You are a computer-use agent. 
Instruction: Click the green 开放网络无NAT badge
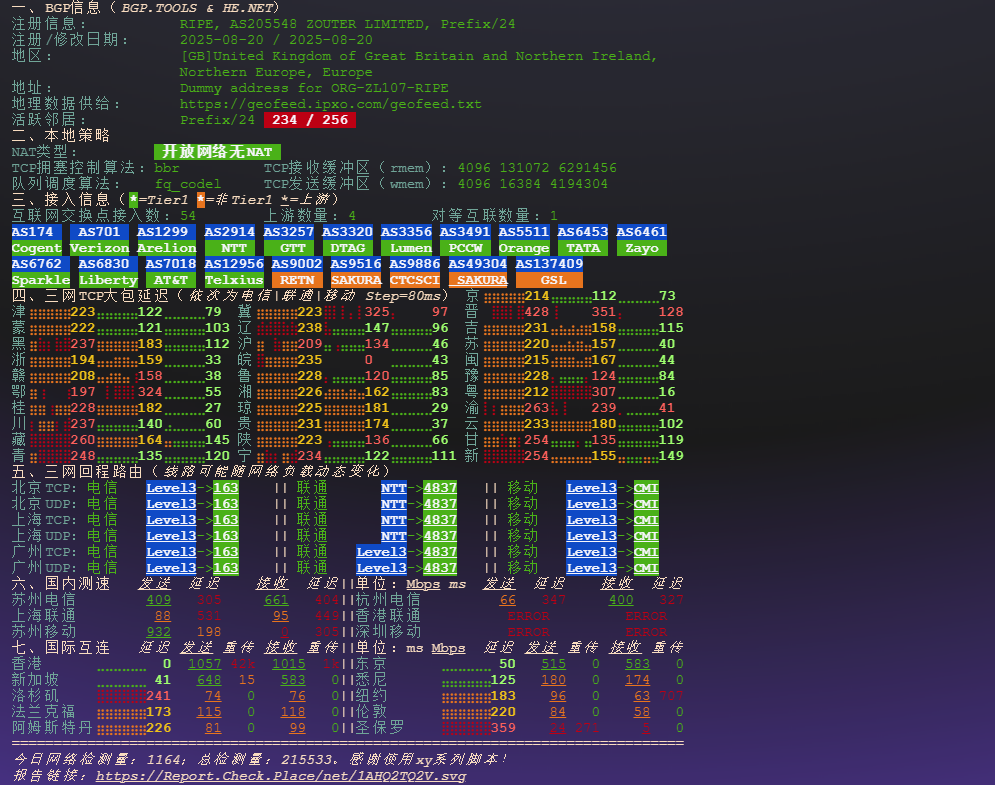pyautogui.click(x=217, y=151)
